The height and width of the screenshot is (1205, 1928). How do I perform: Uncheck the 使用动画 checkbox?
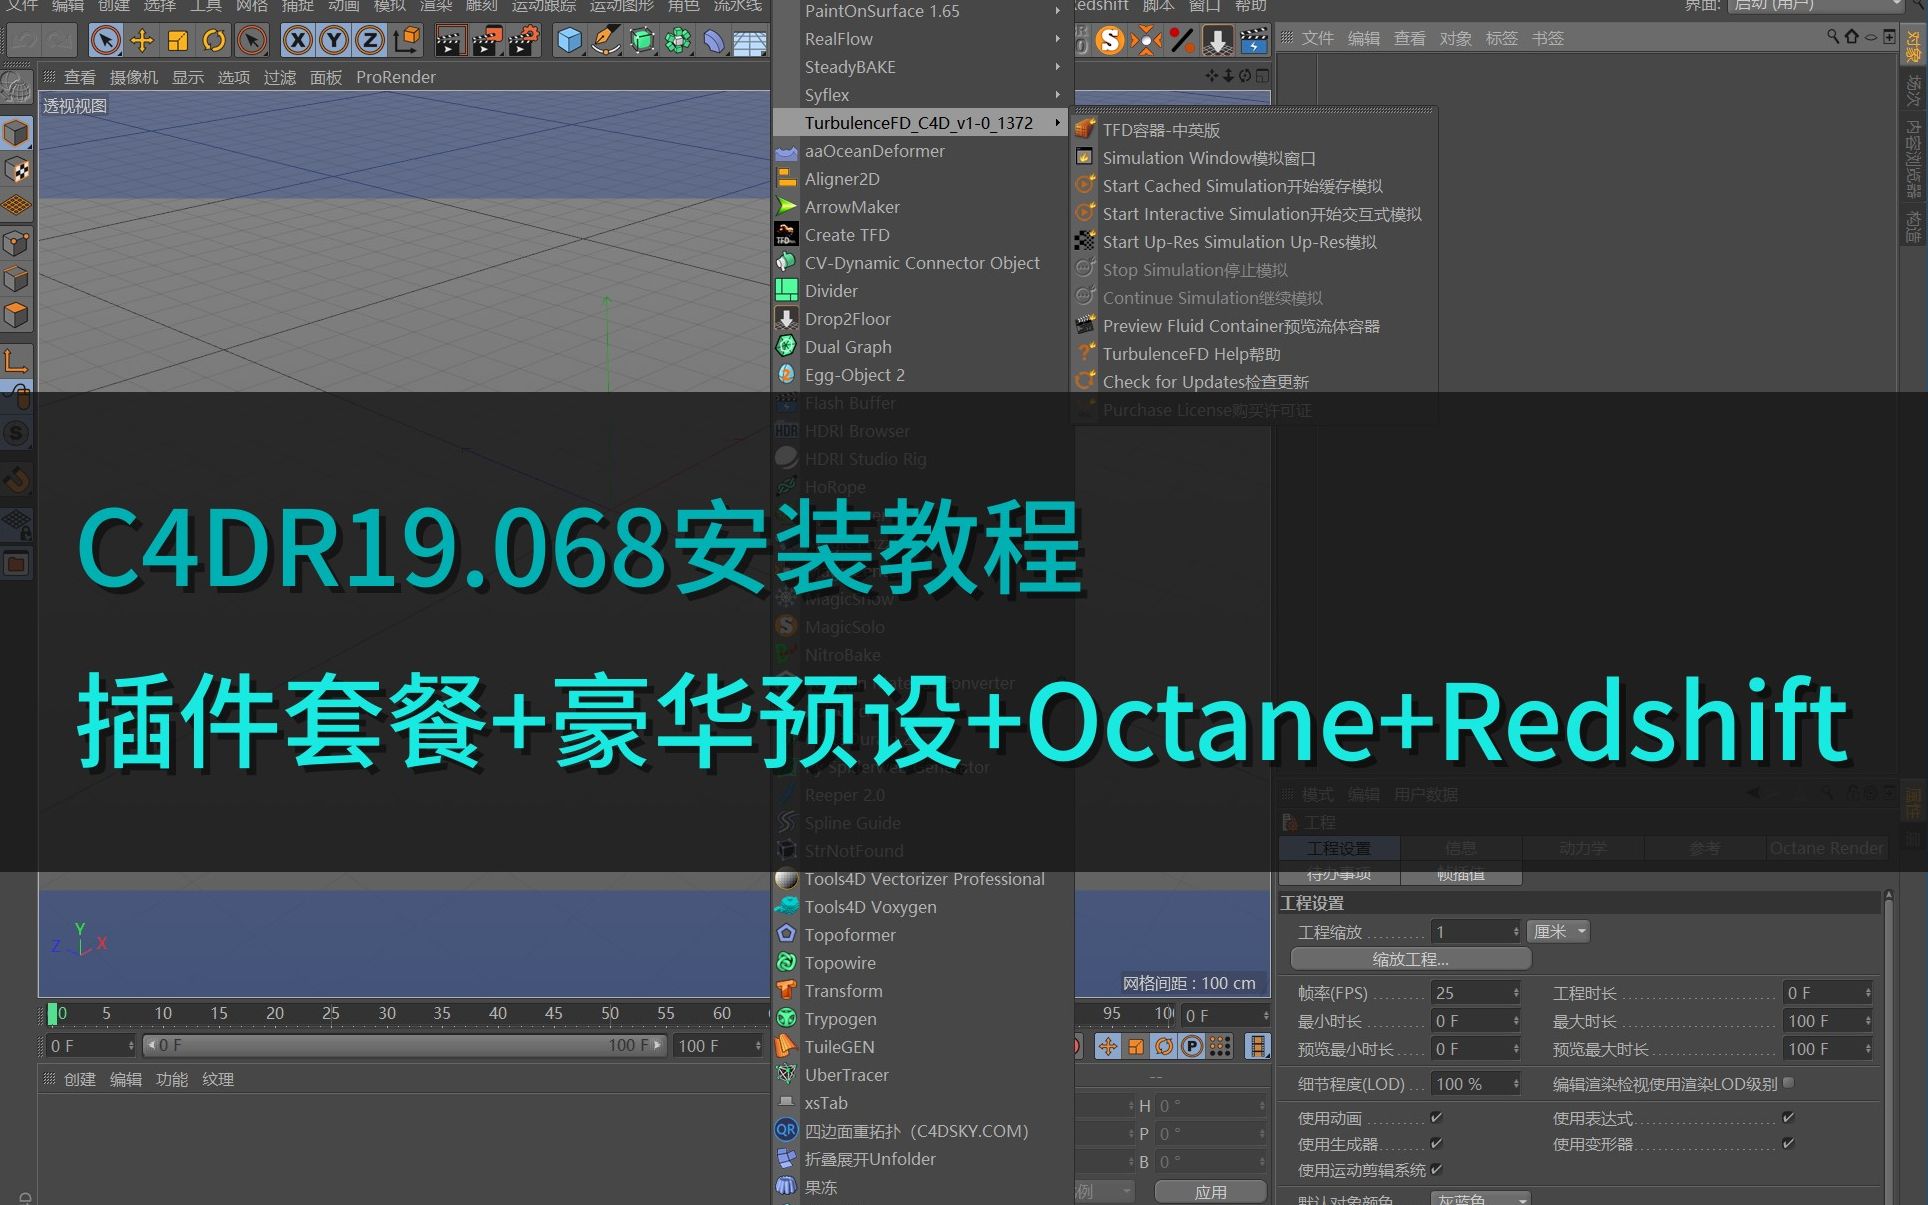[x=1436, y=1118]
